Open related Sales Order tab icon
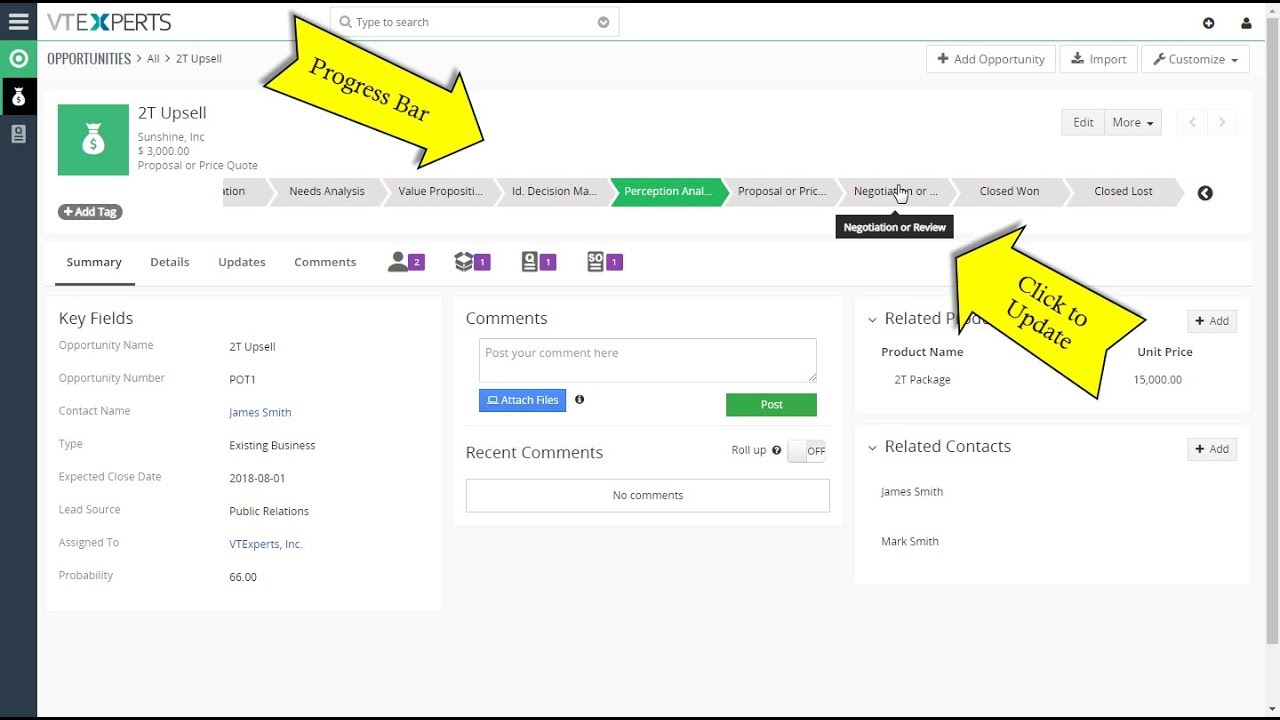This screenshot has height=720, width=1280. point(605,262)
